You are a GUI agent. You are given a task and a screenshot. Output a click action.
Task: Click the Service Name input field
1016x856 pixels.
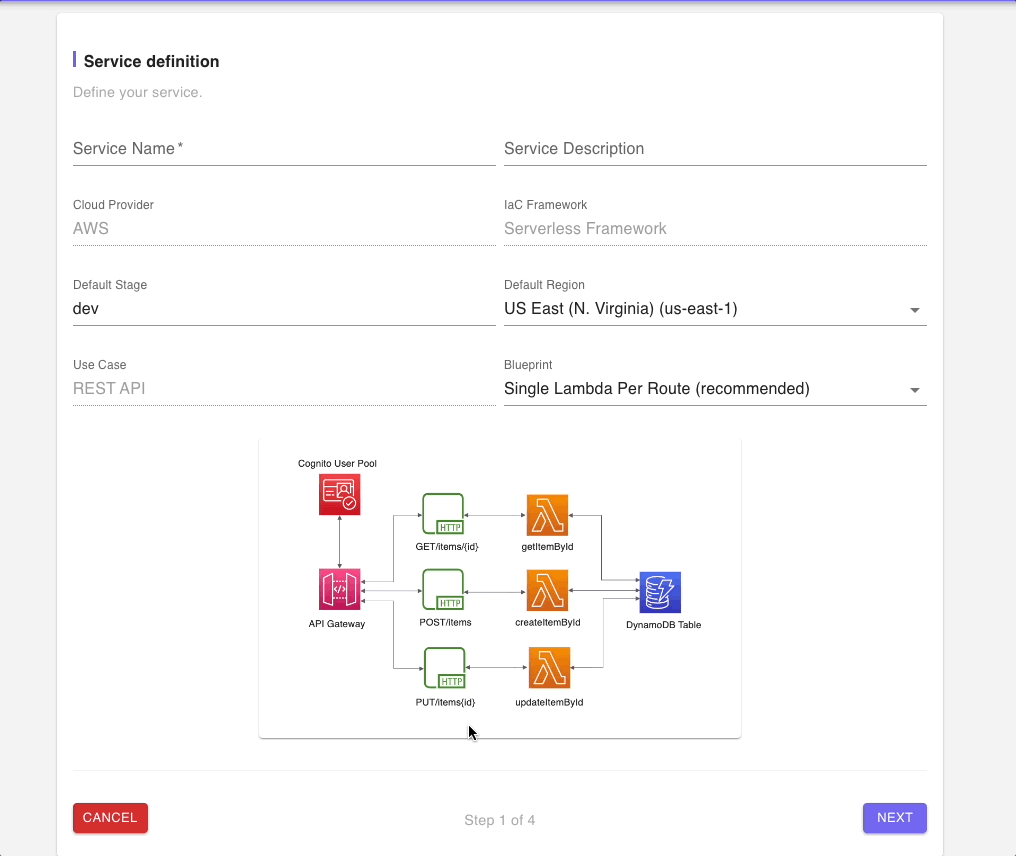(284, 149)
